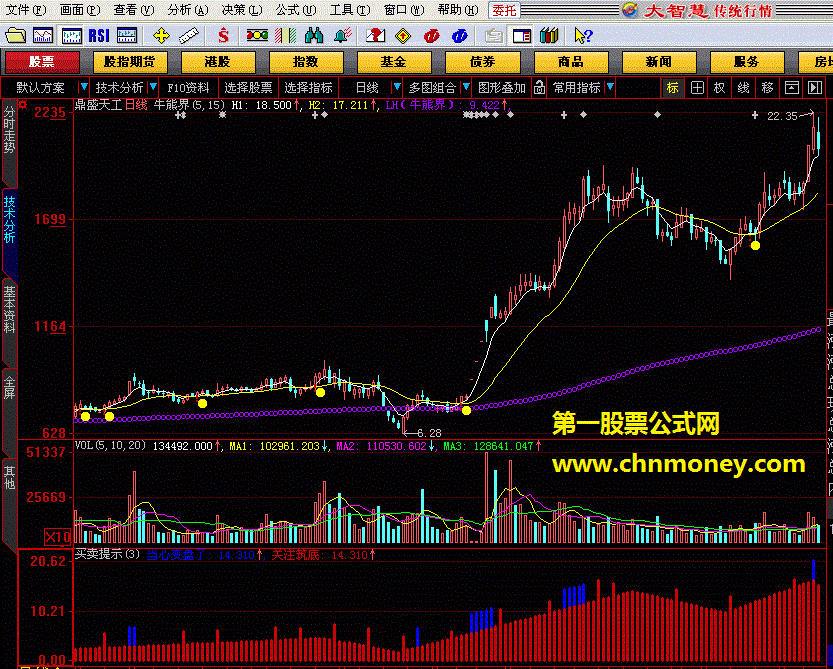
Task: Open the 查看(V) menu
Action: point(134,10)
